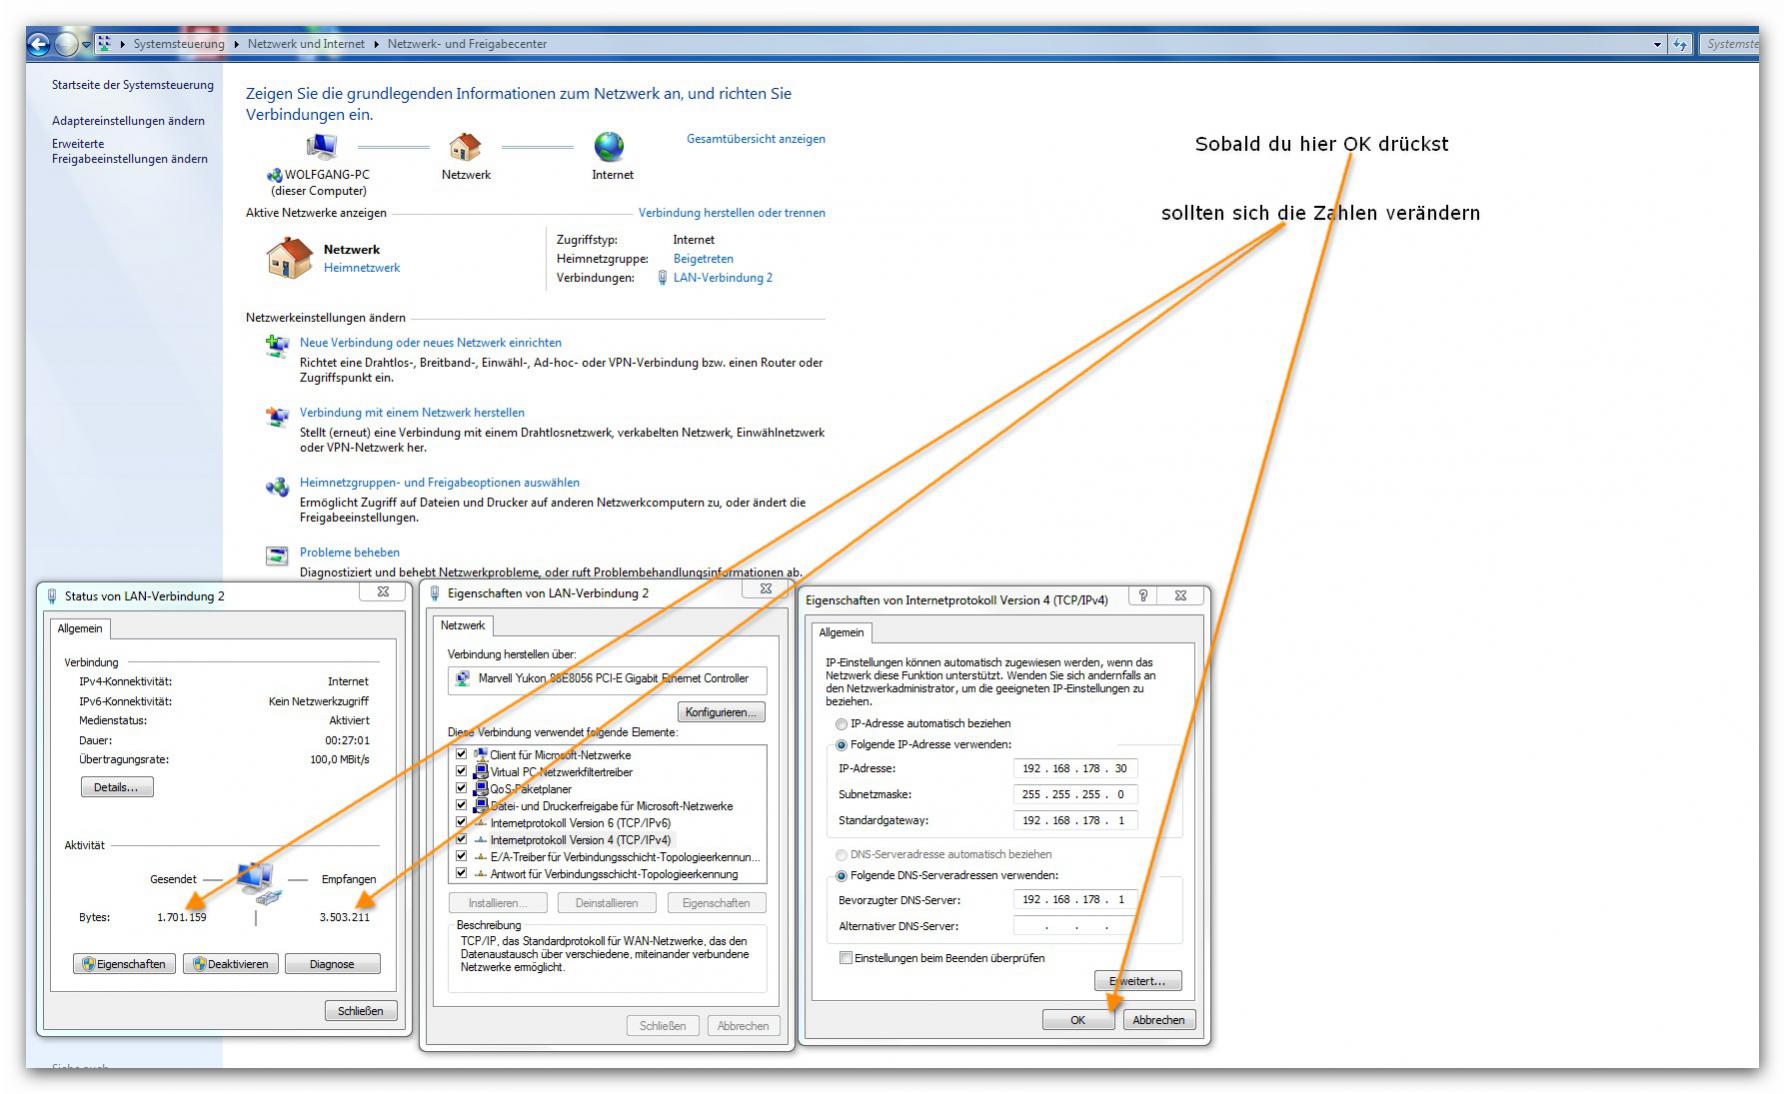The height and width of the screenshot is (1094, 1785).
Task: Click the Verbindung mit Netzwerk herstellen icon
Action: click(x=277, y=416)
